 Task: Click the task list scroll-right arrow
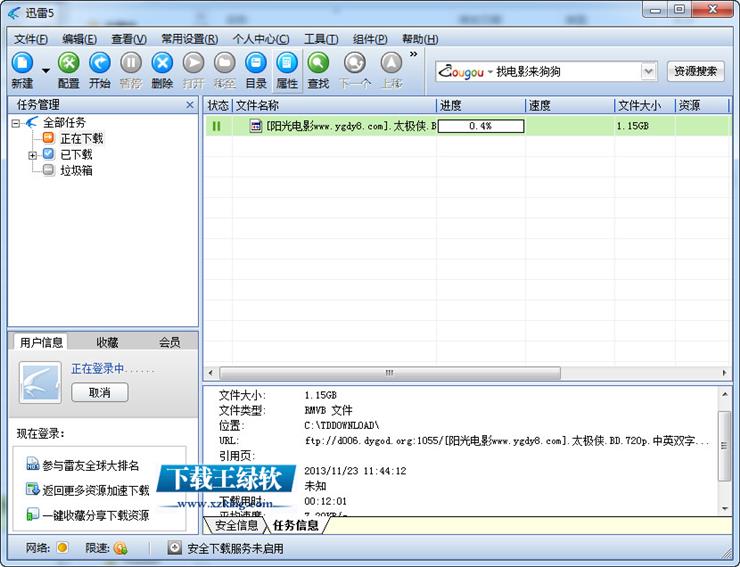pyautogui.click(x=724, y=373)
